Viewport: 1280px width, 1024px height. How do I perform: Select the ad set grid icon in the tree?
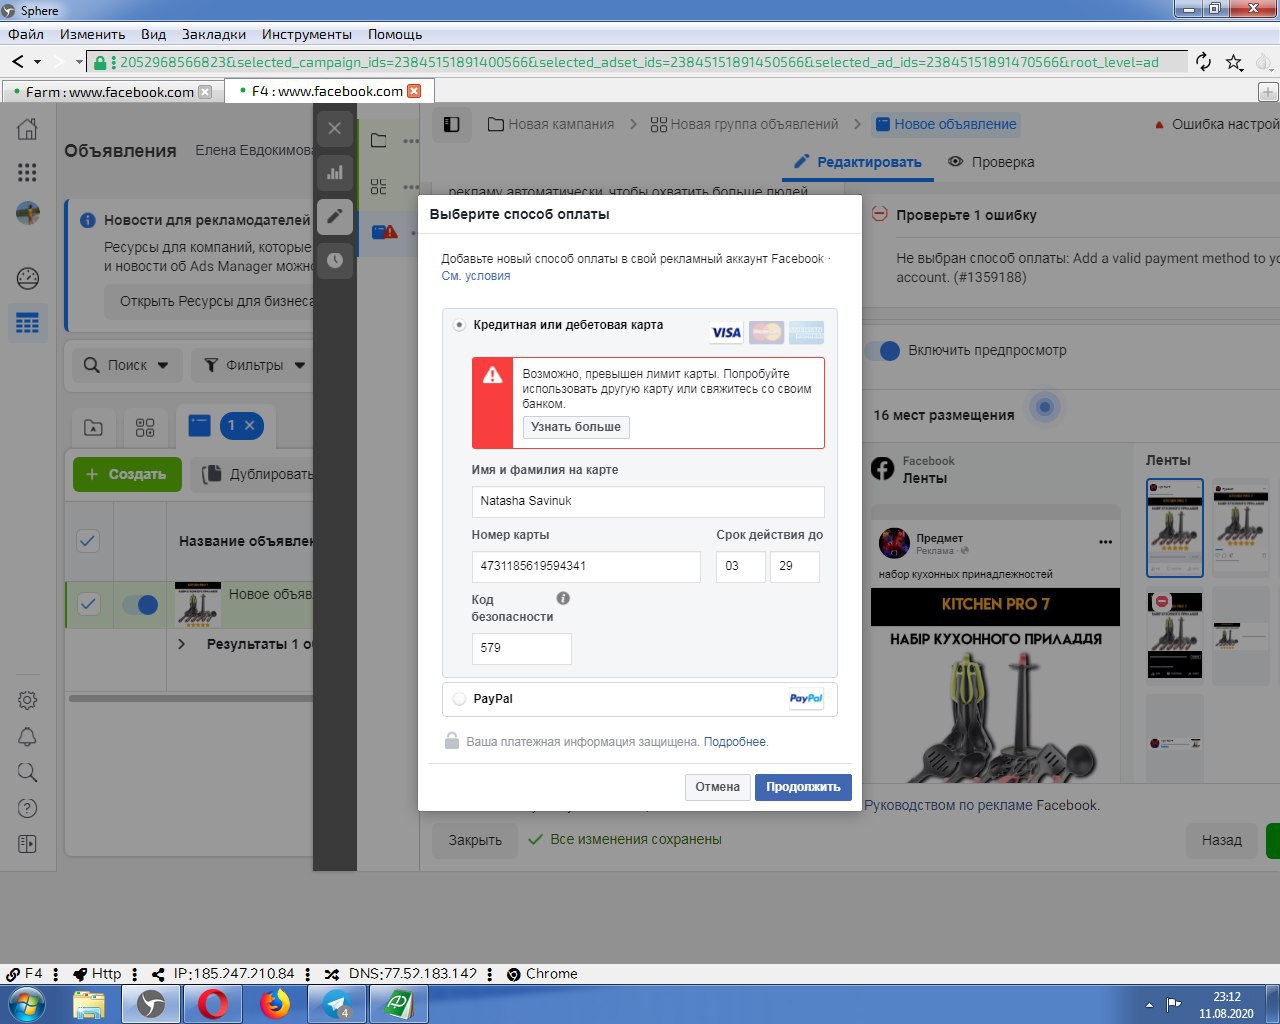379,187
